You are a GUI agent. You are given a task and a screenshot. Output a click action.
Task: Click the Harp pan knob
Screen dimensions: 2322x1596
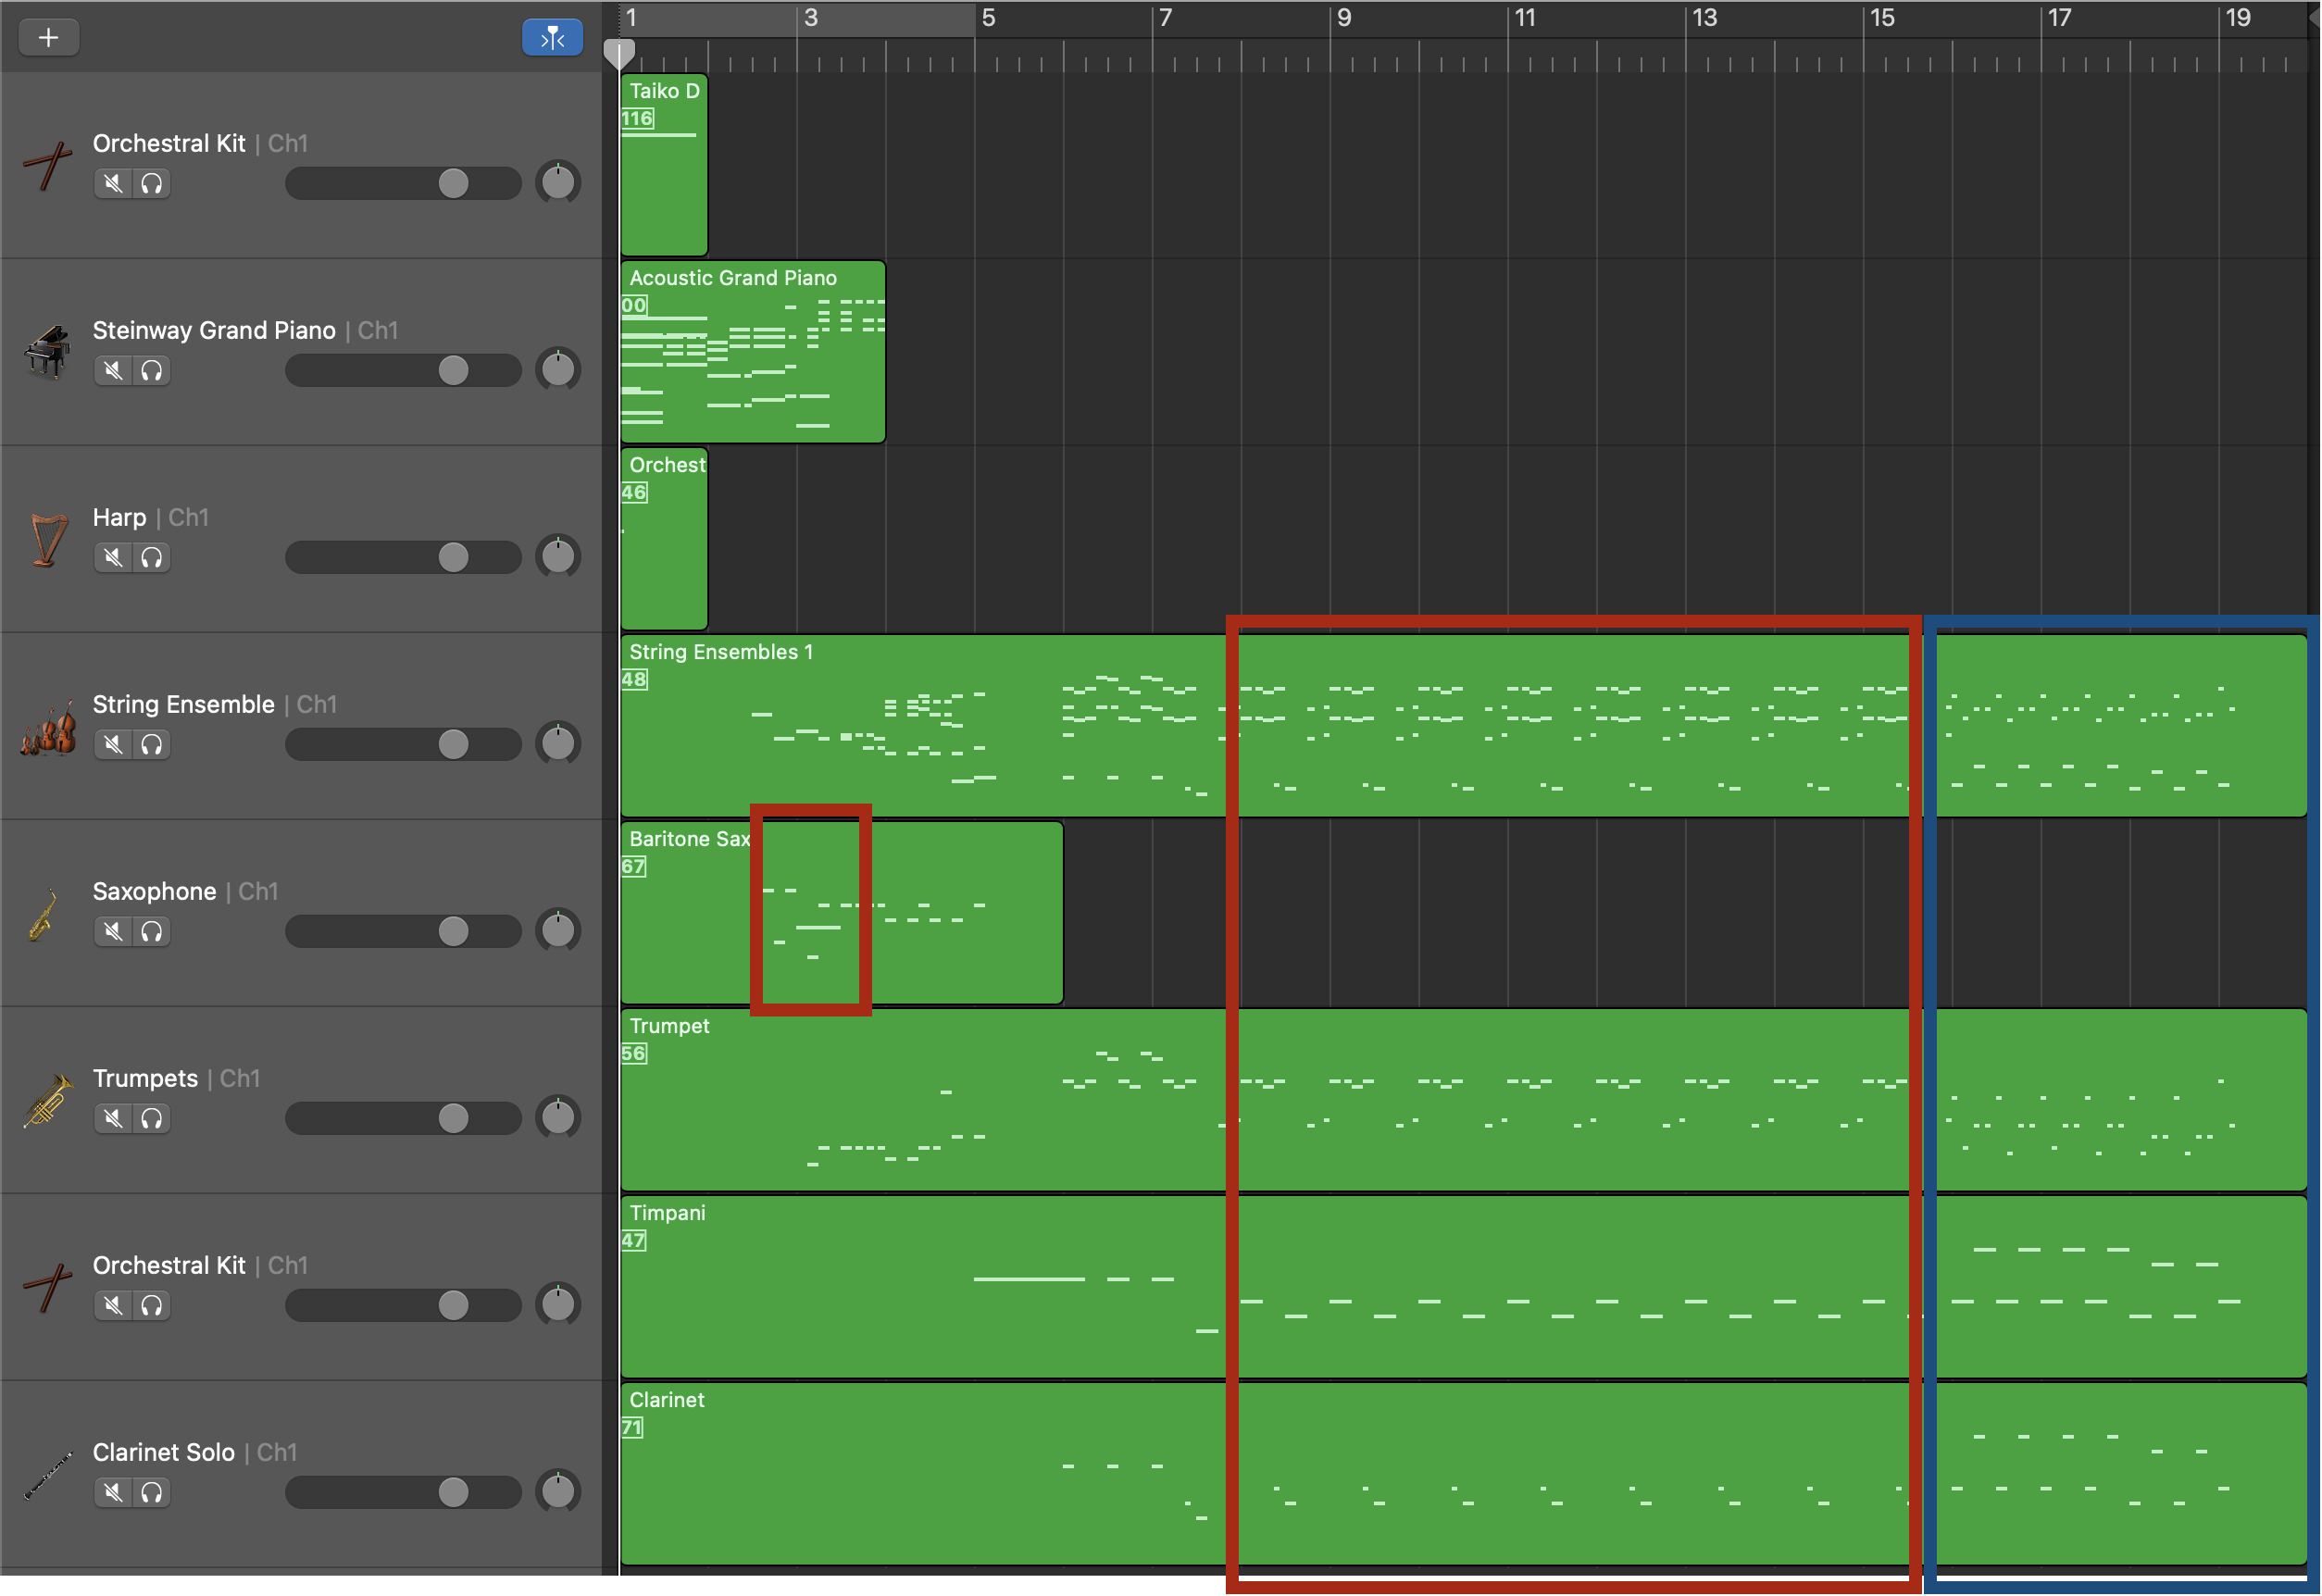[558, 556]
